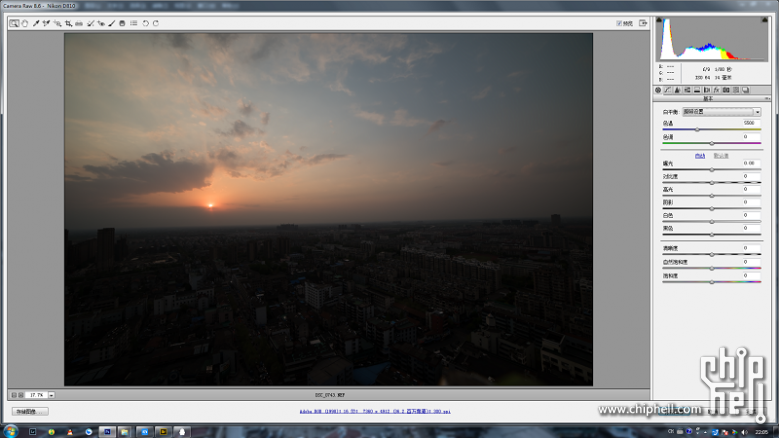Switch to the Effects (fx) tab

(716, 90)
